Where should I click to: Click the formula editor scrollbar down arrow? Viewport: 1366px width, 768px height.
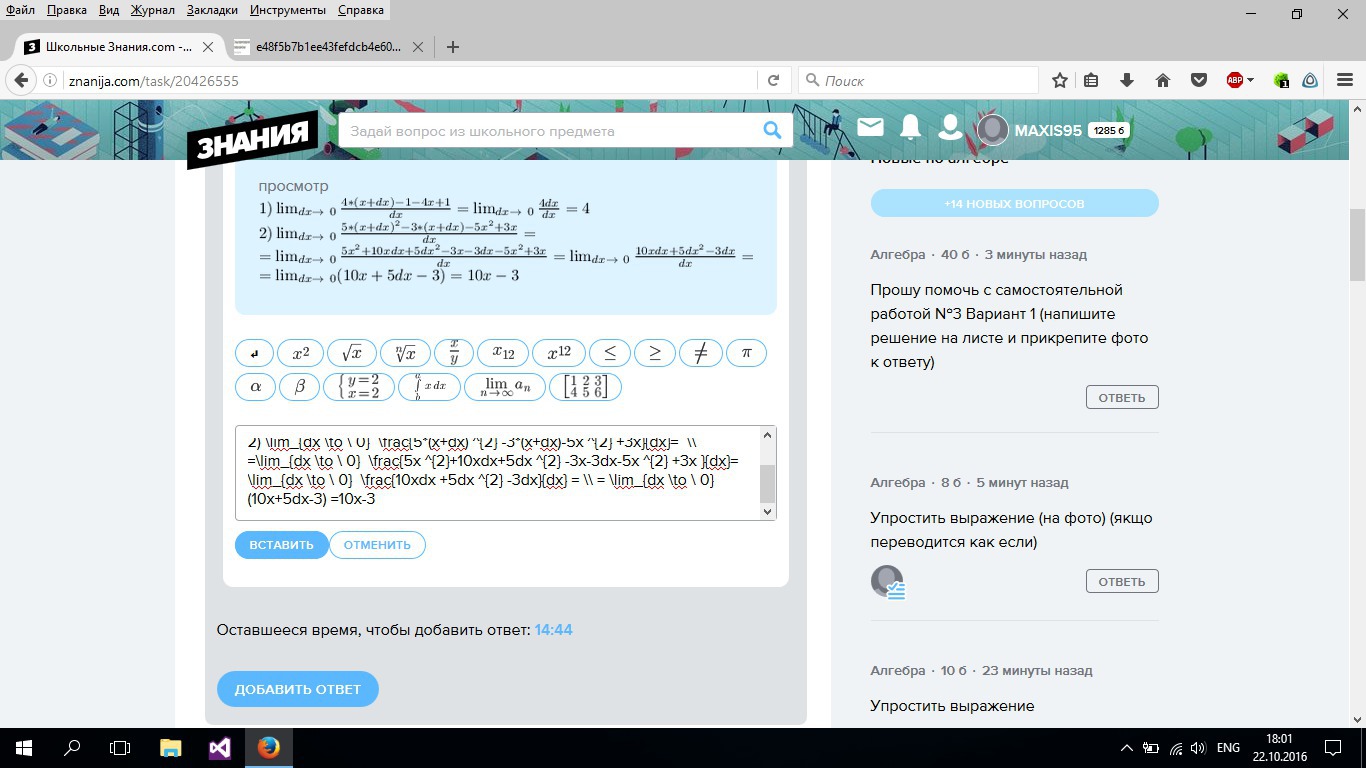(768, 511)
